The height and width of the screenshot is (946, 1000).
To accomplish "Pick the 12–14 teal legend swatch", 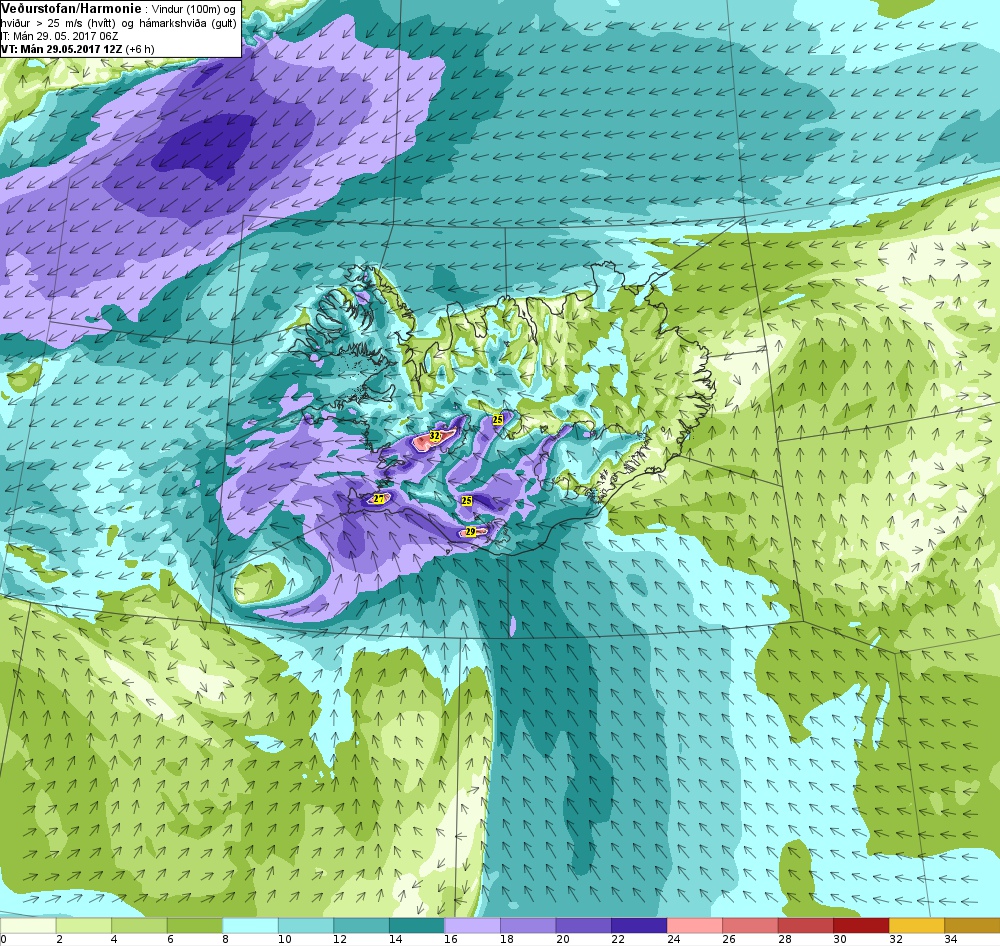I will pos(361,926).
